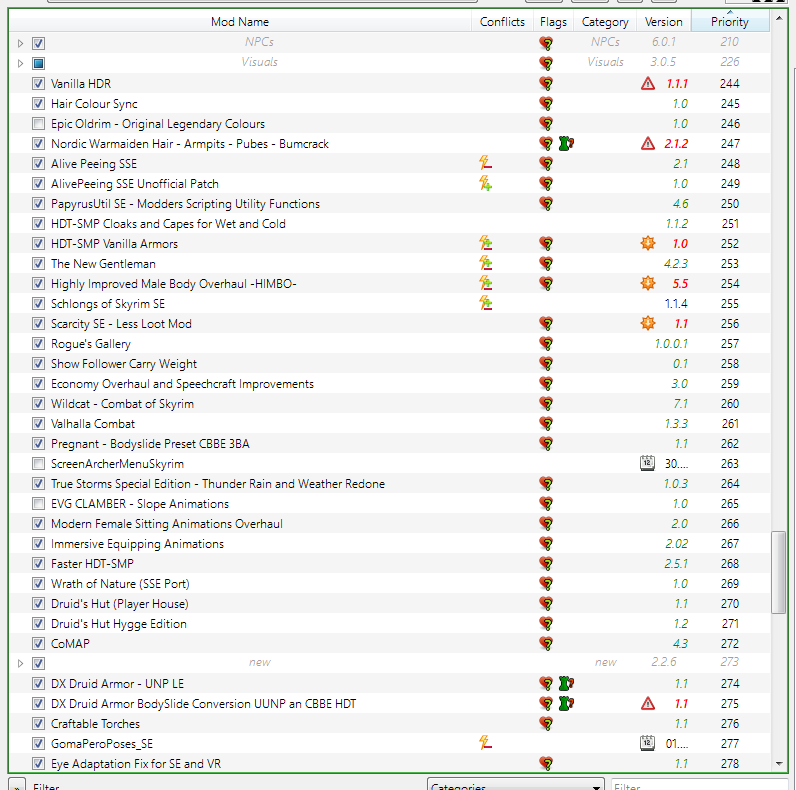Expand the new separator group
The image size is (796, 790).
click(x=20, y=664)
